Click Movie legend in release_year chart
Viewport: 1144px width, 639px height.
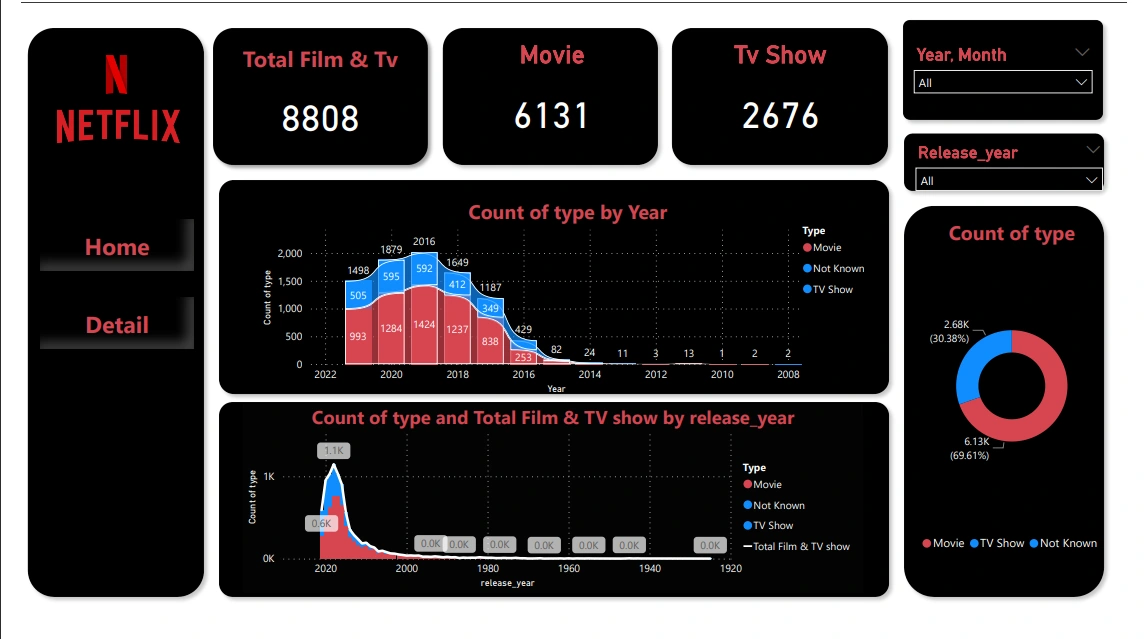(x=762, y=484)
